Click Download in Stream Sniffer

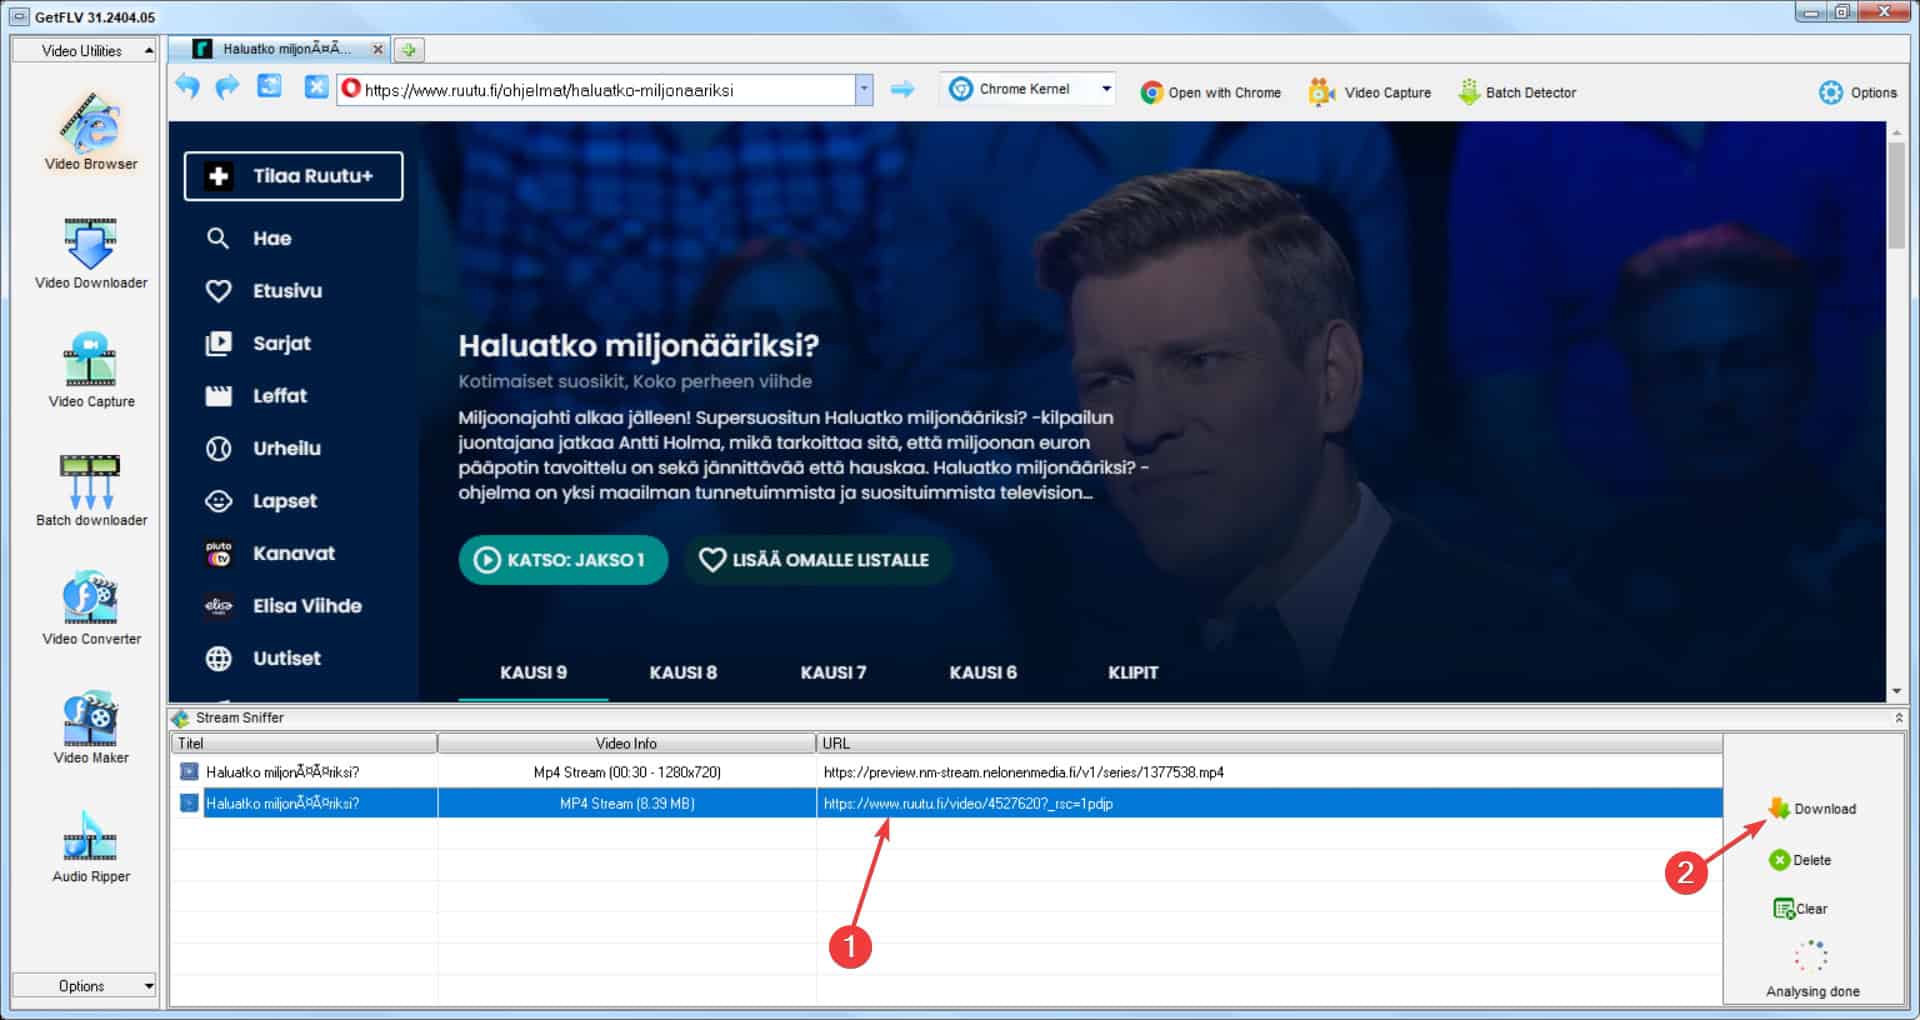[1812, 808]
